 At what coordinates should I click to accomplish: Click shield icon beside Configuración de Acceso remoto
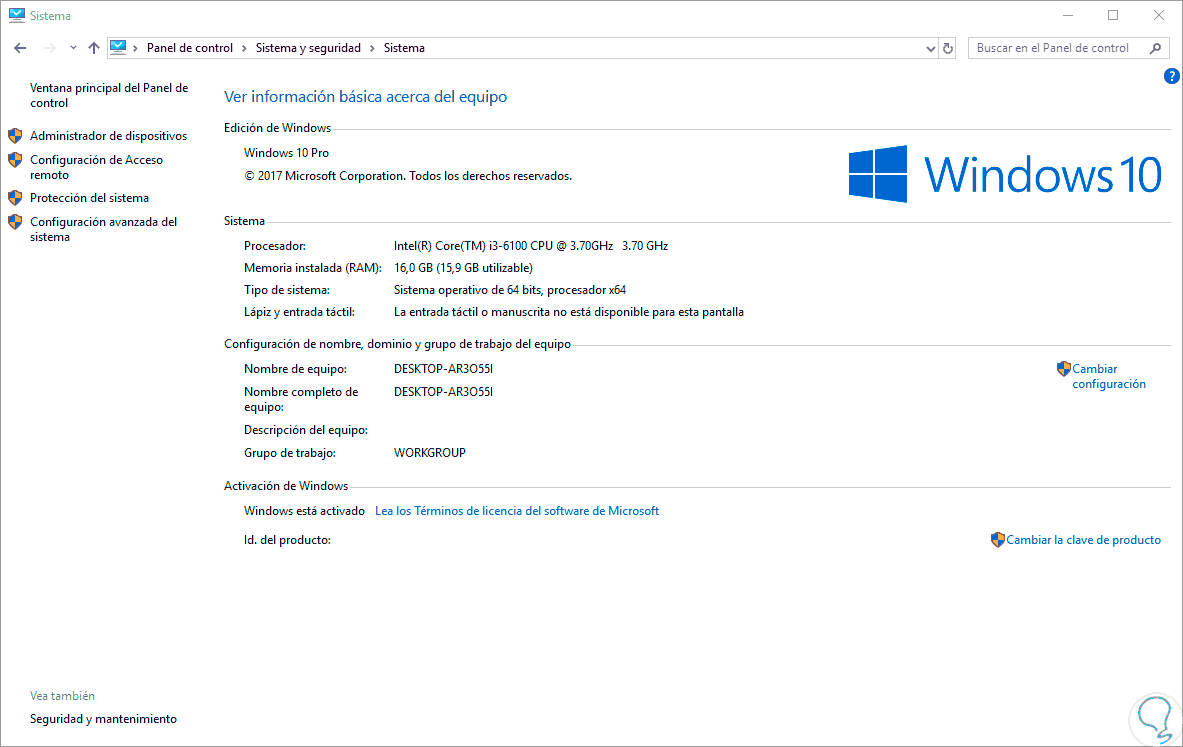point(15,160)
